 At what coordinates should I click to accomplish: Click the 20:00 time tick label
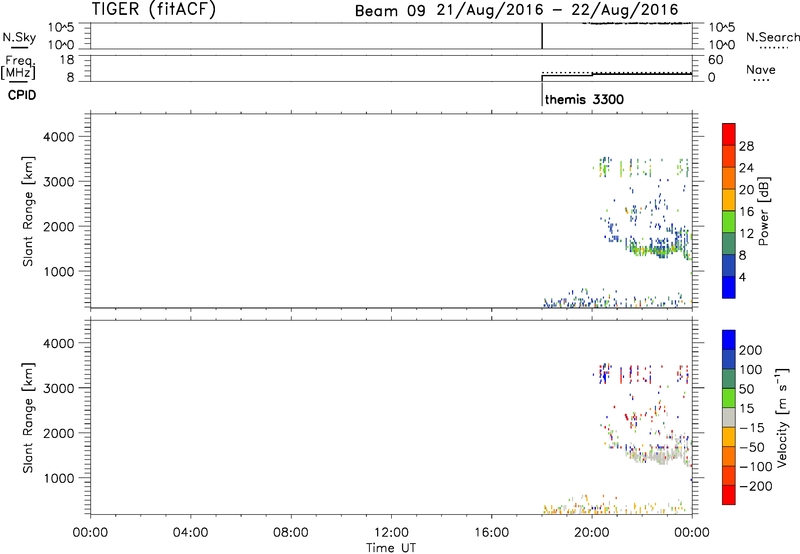(591, 533)
